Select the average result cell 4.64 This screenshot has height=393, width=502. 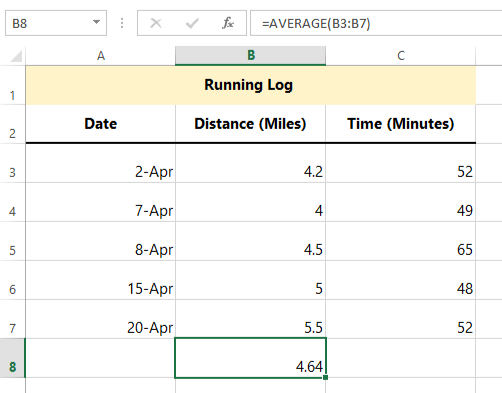tap(250, 358)
